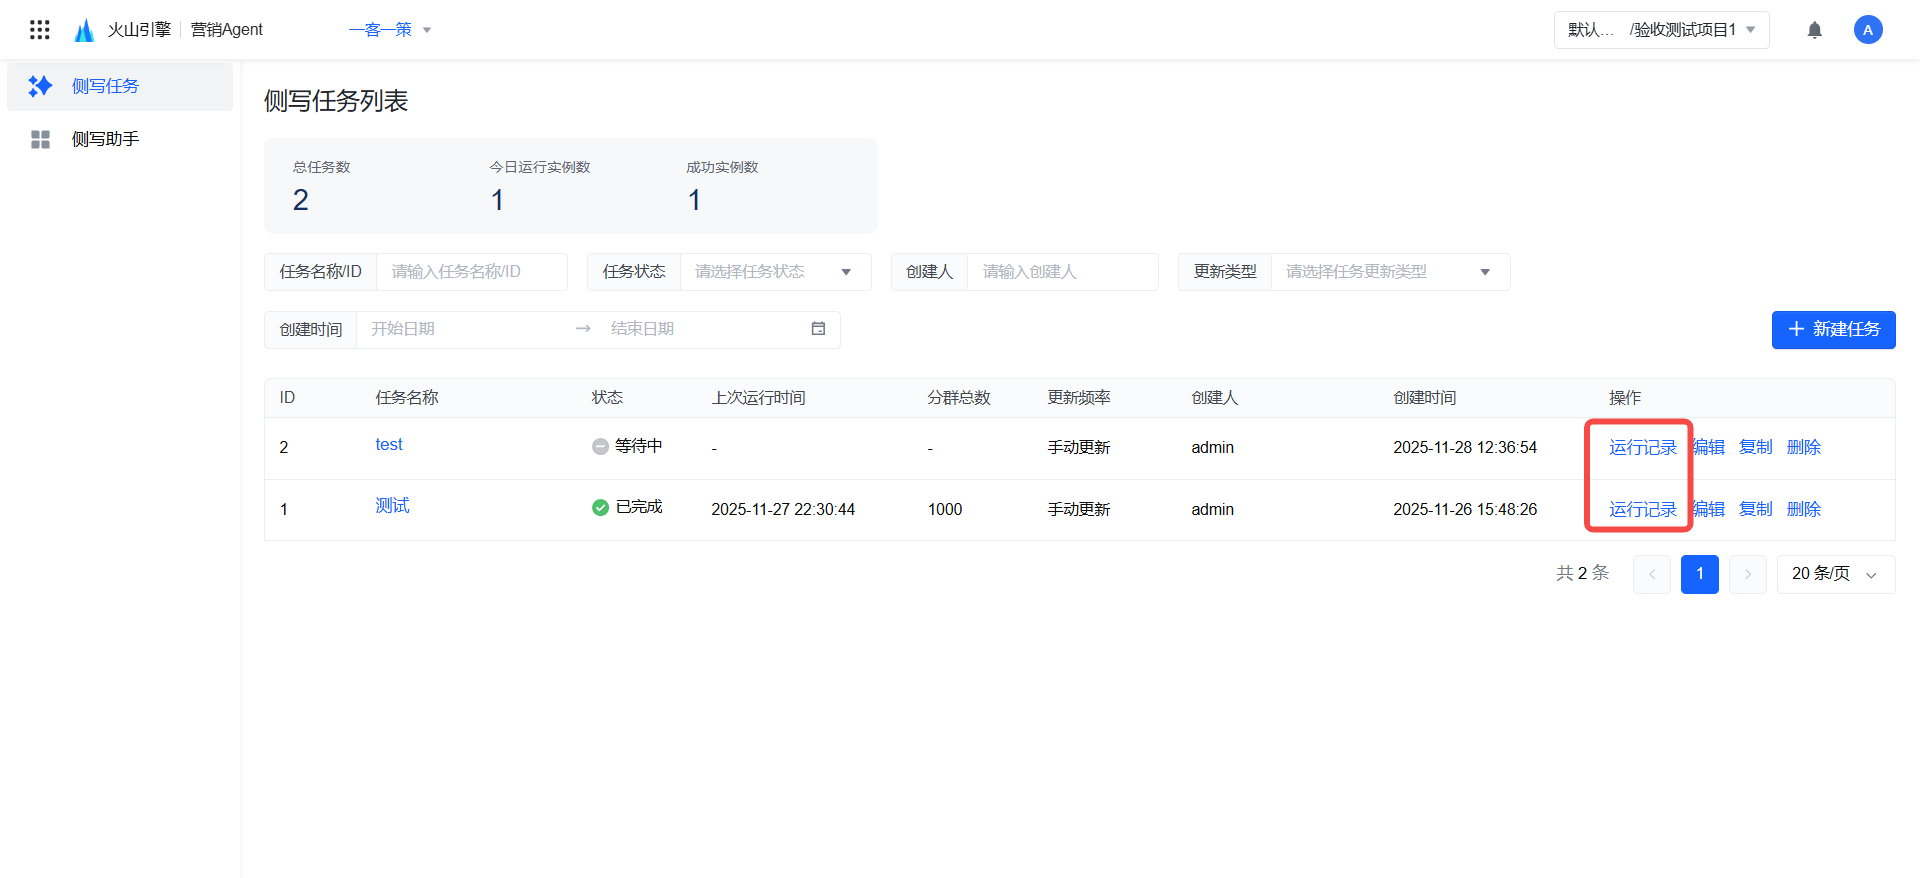Click the 新建任务 button
The image size is (1920, 878).
pos(1833,330)
